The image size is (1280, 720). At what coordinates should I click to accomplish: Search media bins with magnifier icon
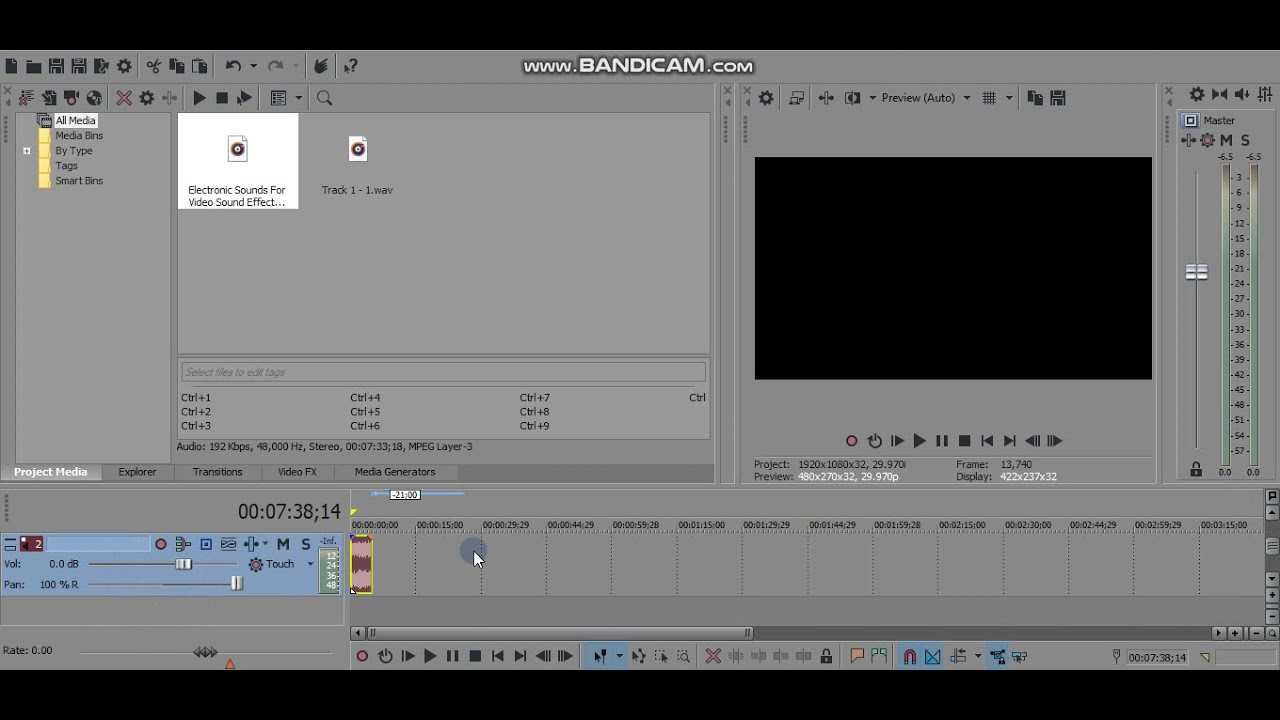point(324,98)
